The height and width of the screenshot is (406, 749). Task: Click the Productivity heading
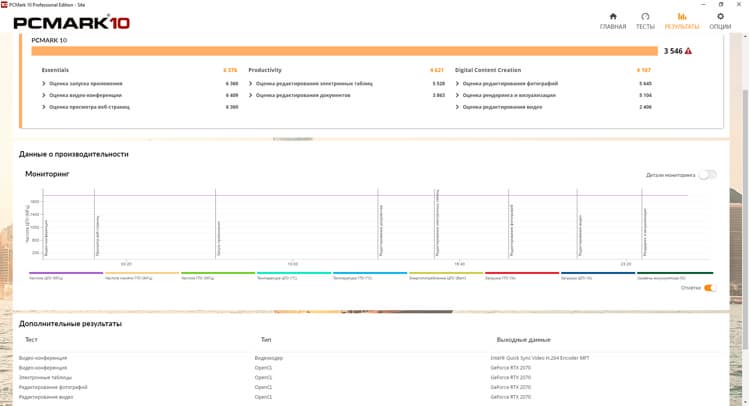[x=265, y=70]
